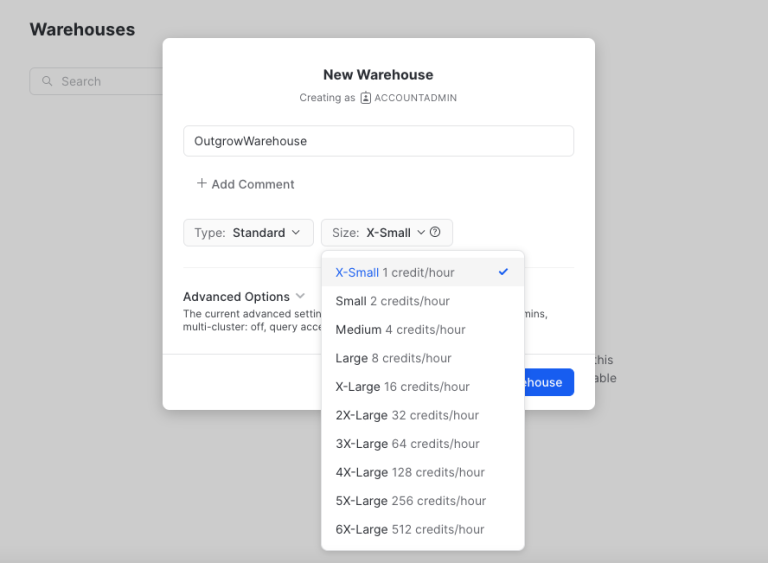The height and width of the screenshot is (563, 768).
Task: Click the warehouse name input field
Action: click(x=378, y=141)
